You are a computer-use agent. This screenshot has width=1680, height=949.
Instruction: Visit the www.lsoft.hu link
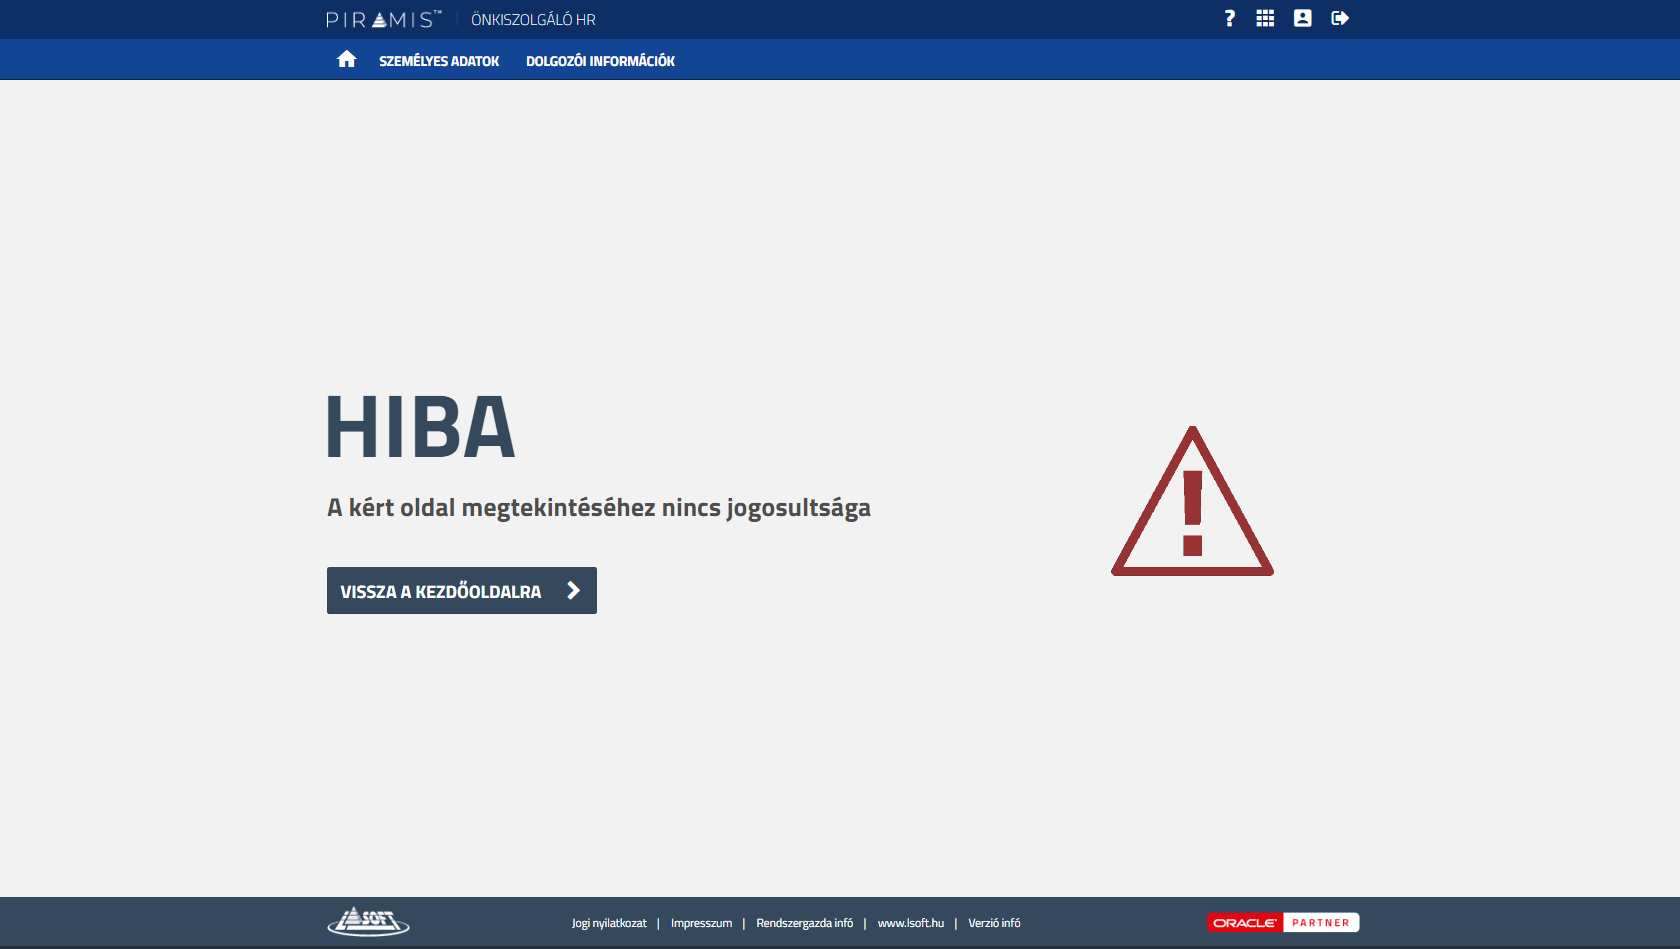click(910, 923)
